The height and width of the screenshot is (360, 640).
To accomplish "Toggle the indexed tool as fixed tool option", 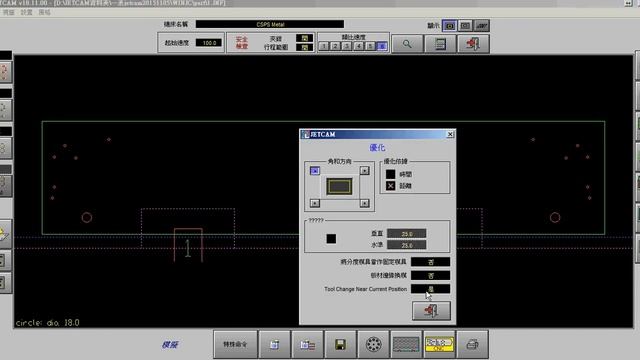I will pyautogui.click(x=431, y=262).
